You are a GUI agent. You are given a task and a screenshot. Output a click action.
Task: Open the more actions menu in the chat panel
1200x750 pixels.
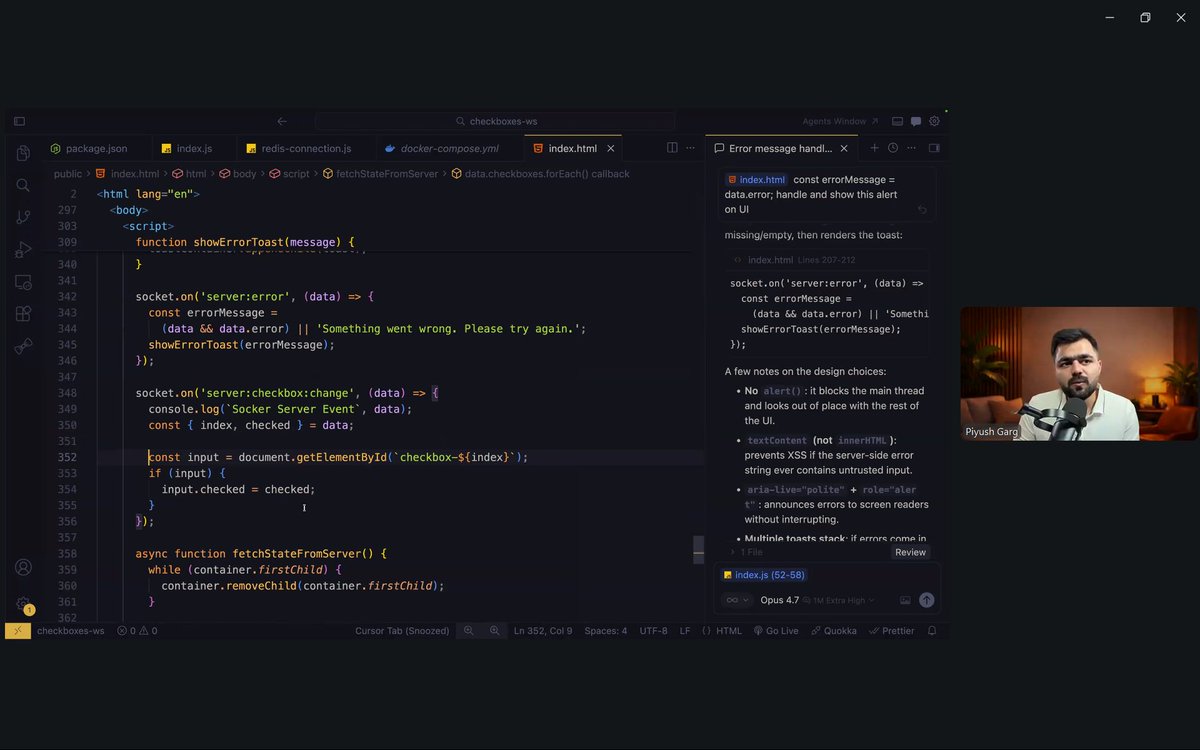pyautogui.click(x=911, y=147)
